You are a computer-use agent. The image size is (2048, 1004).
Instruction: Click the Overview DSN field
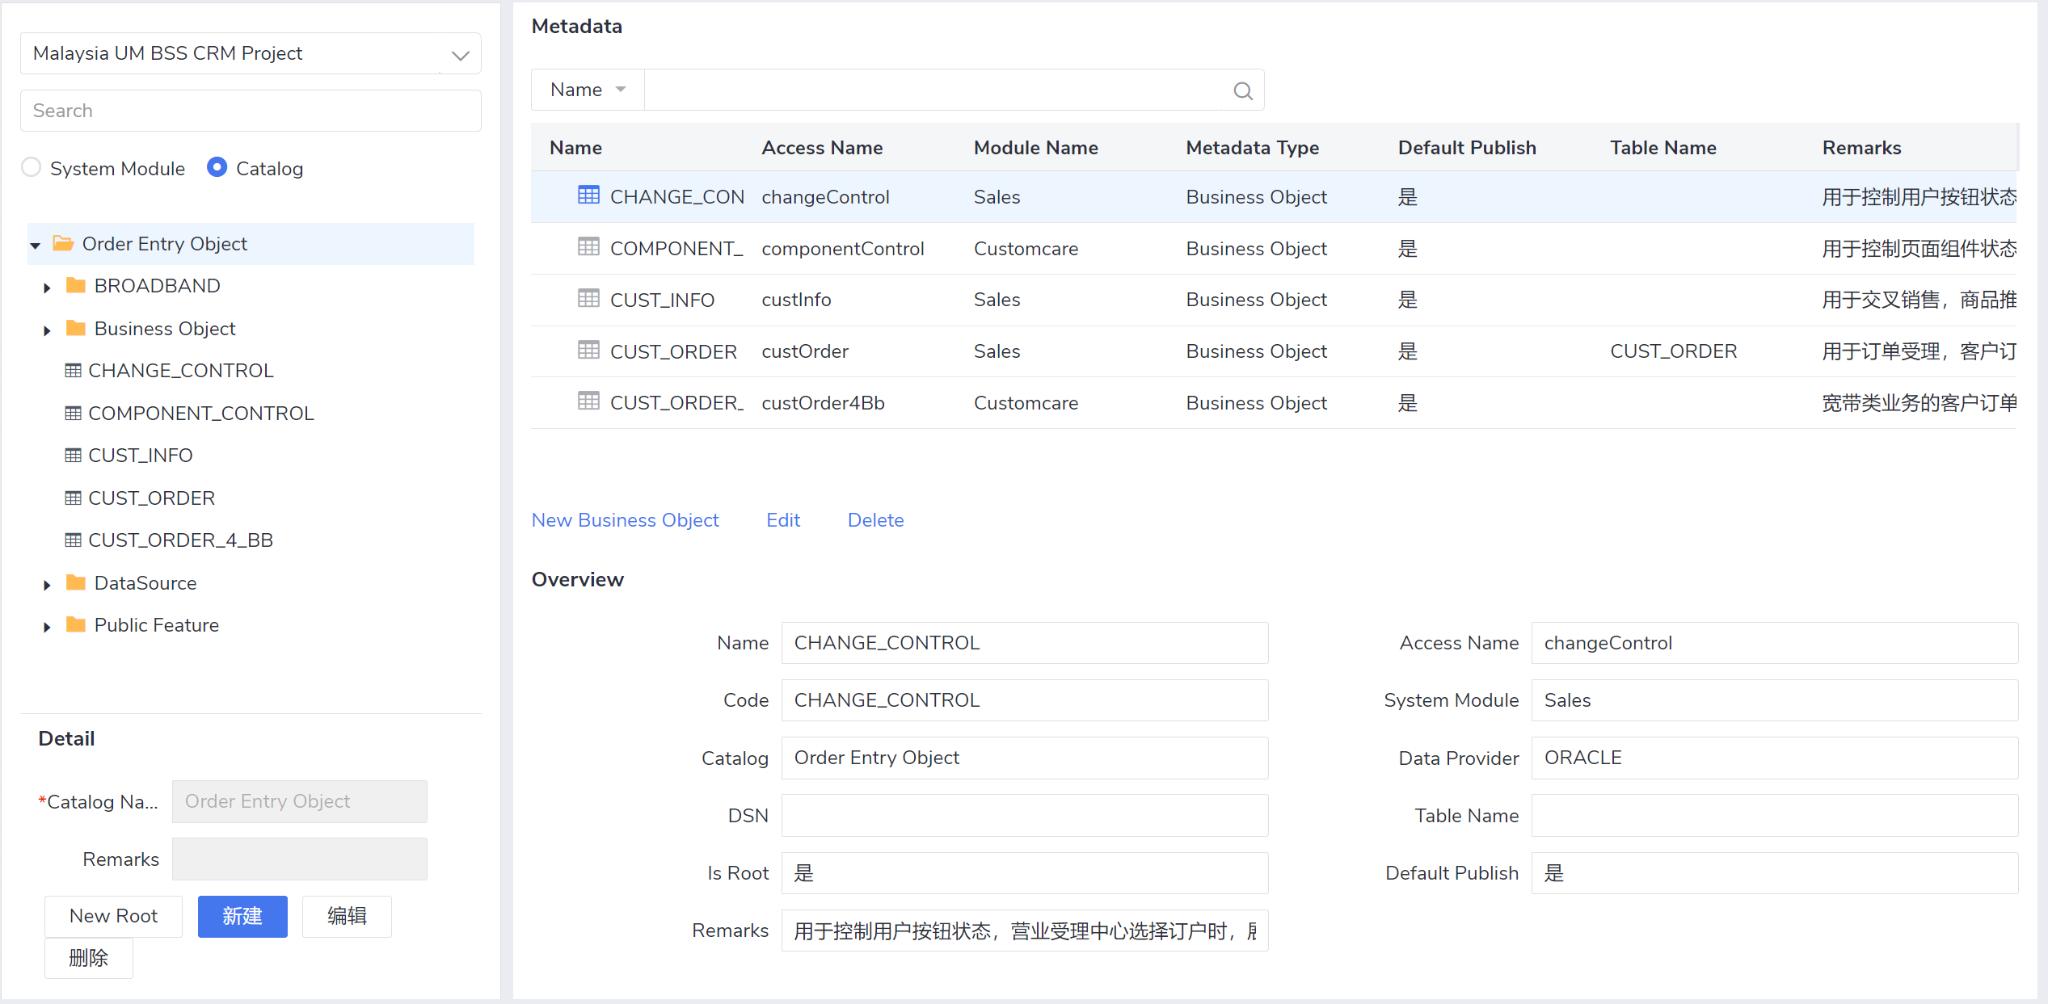tap(1024, 815)
